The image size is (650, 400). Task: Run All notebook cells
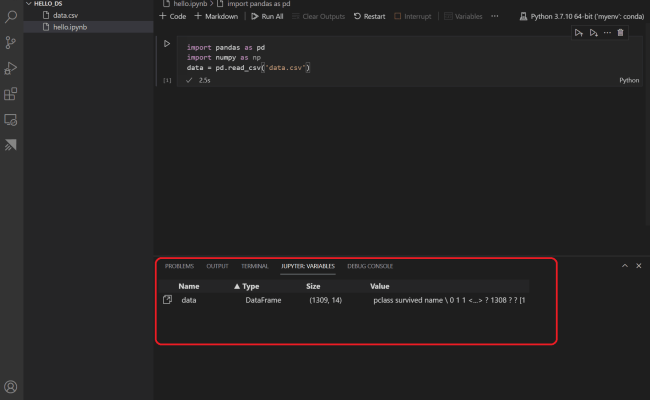coord(267,17)
